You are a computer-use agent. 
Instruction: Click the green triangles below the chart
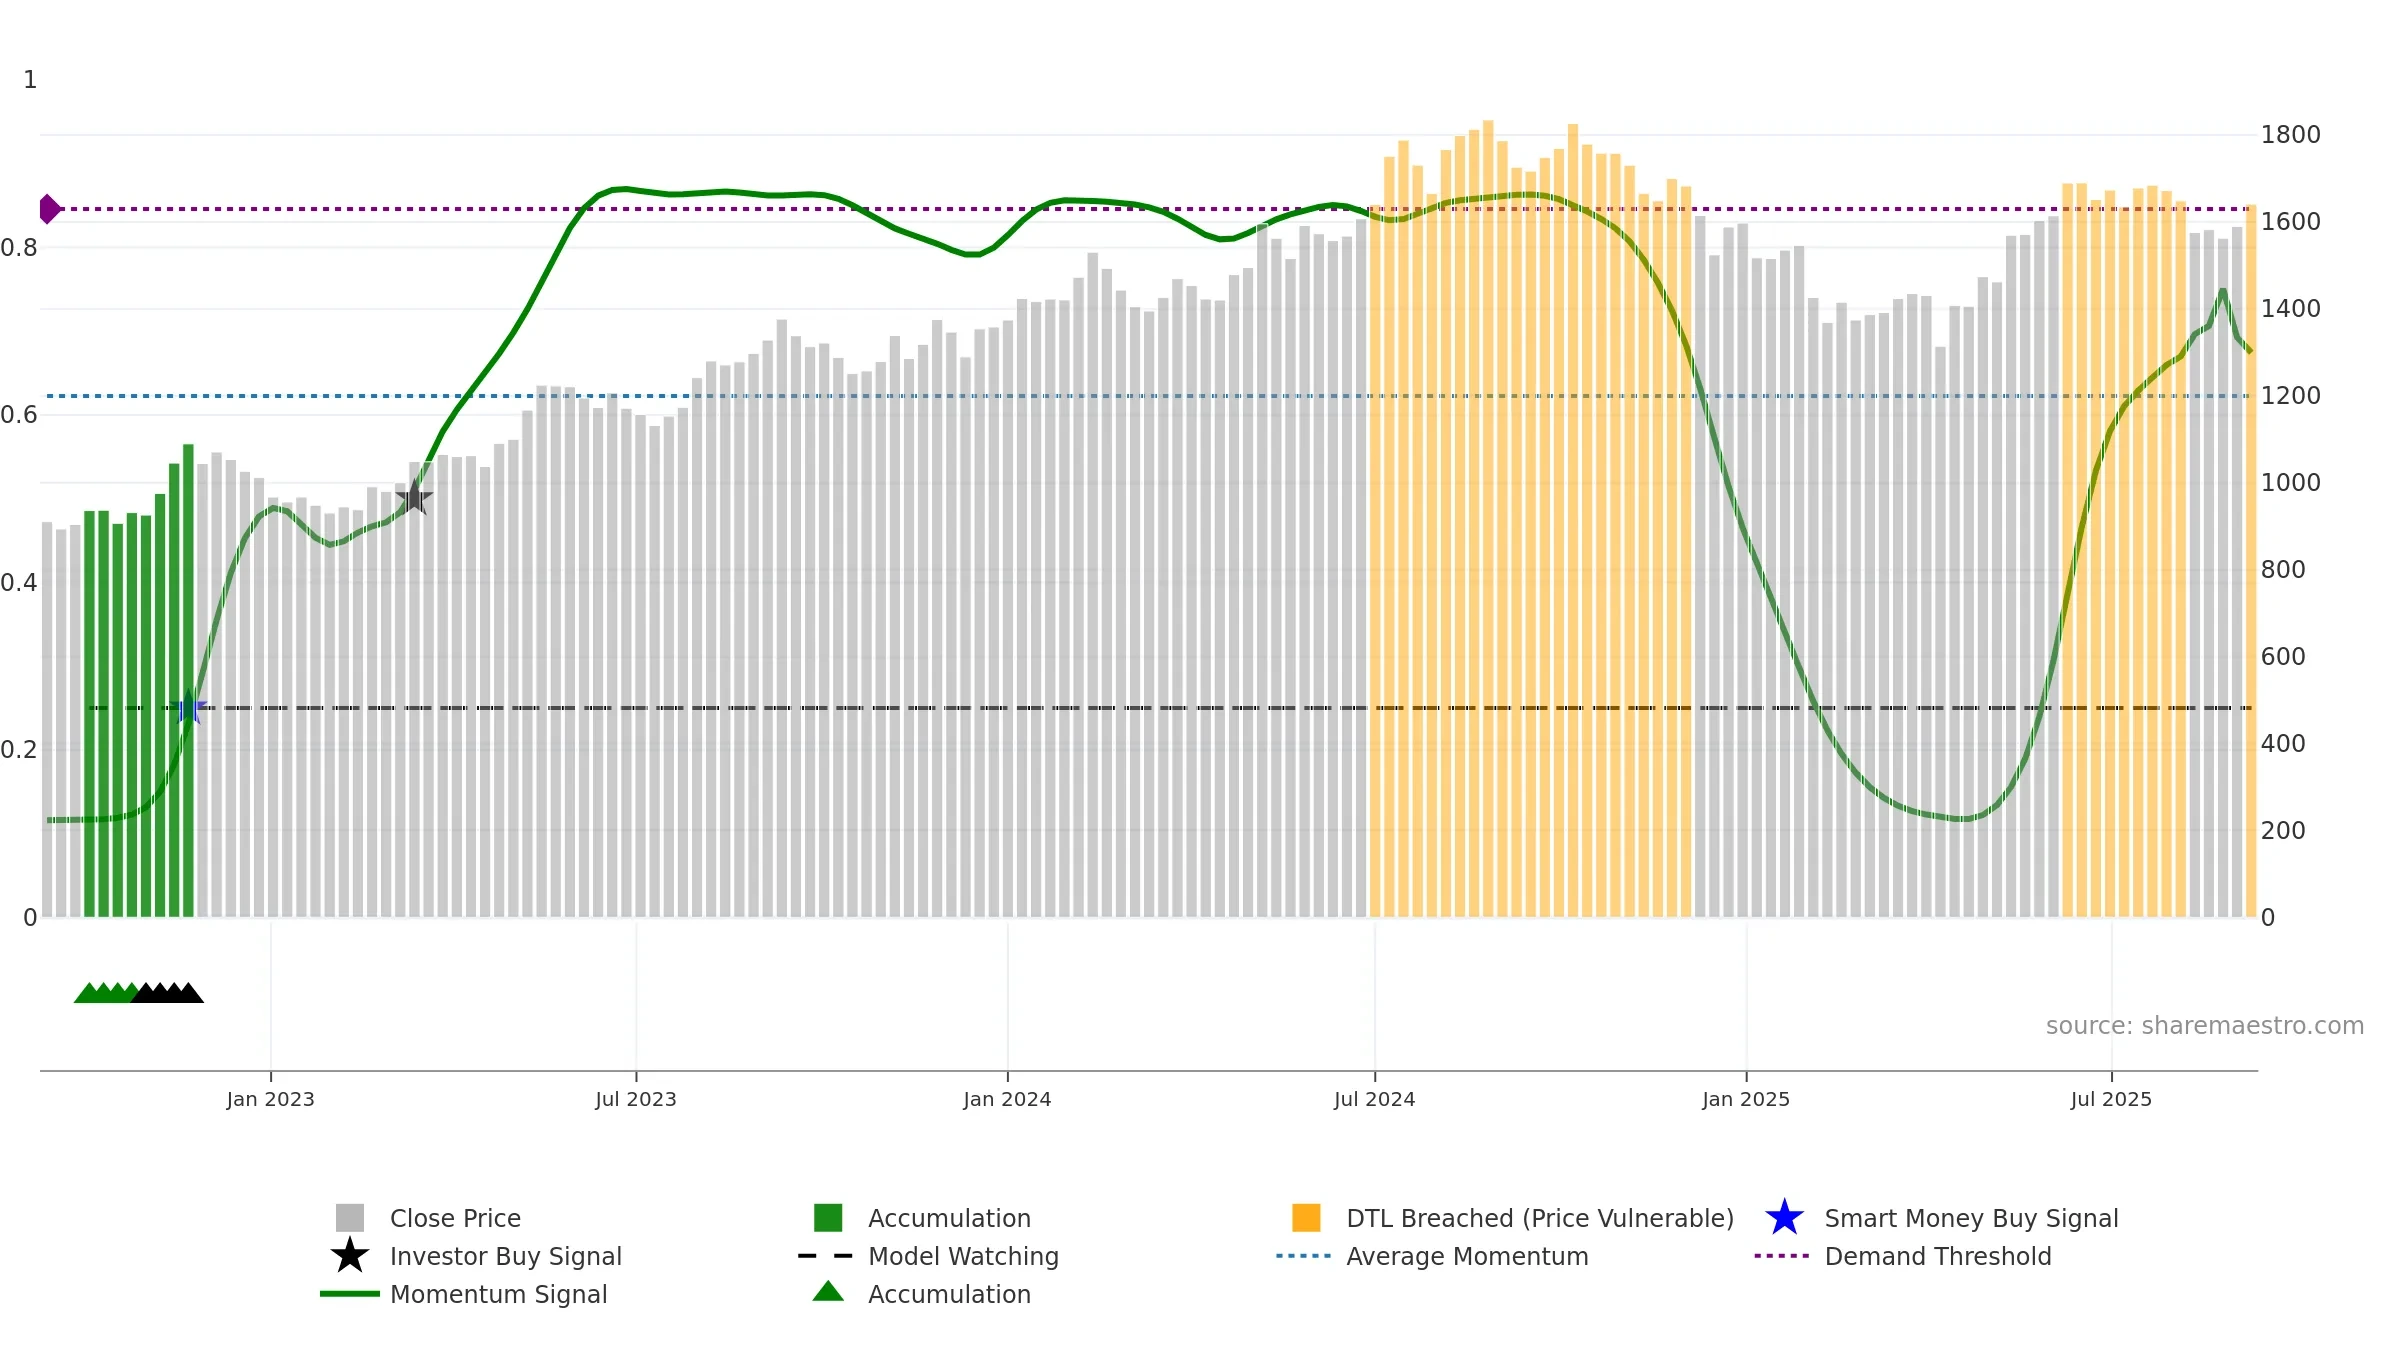(x=104, y=993)
